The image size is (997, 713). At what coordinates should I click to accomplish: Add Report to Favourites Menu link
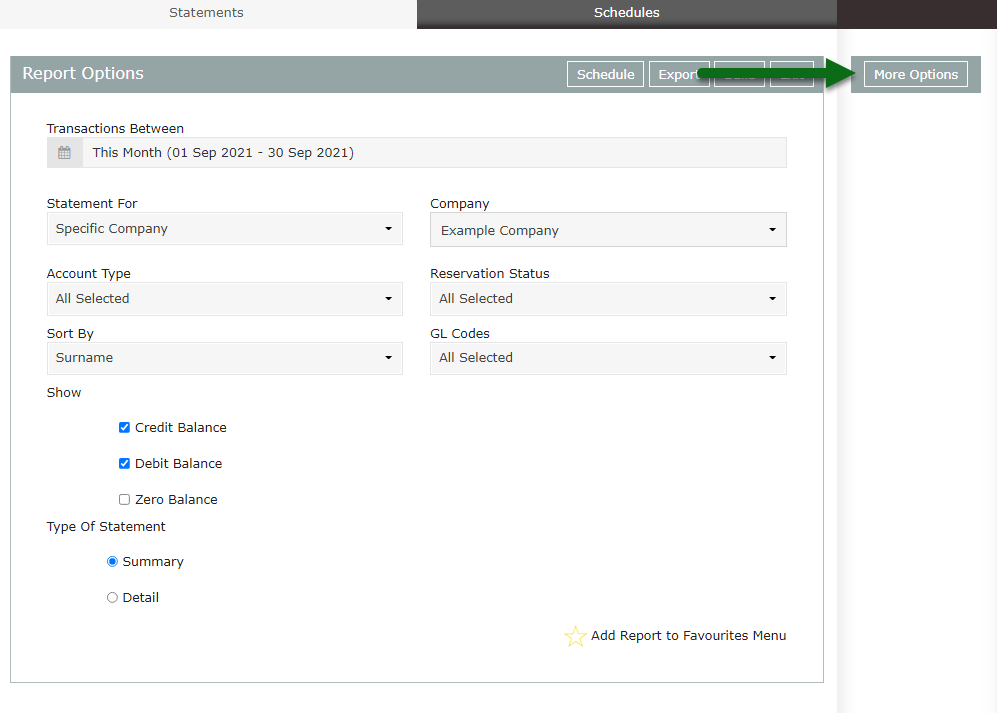[689, 636]
